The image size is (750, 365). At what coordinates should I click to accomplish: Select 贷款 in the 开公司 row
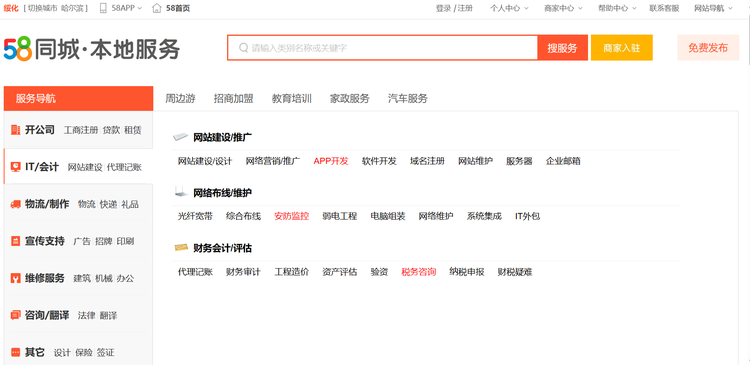111,130
